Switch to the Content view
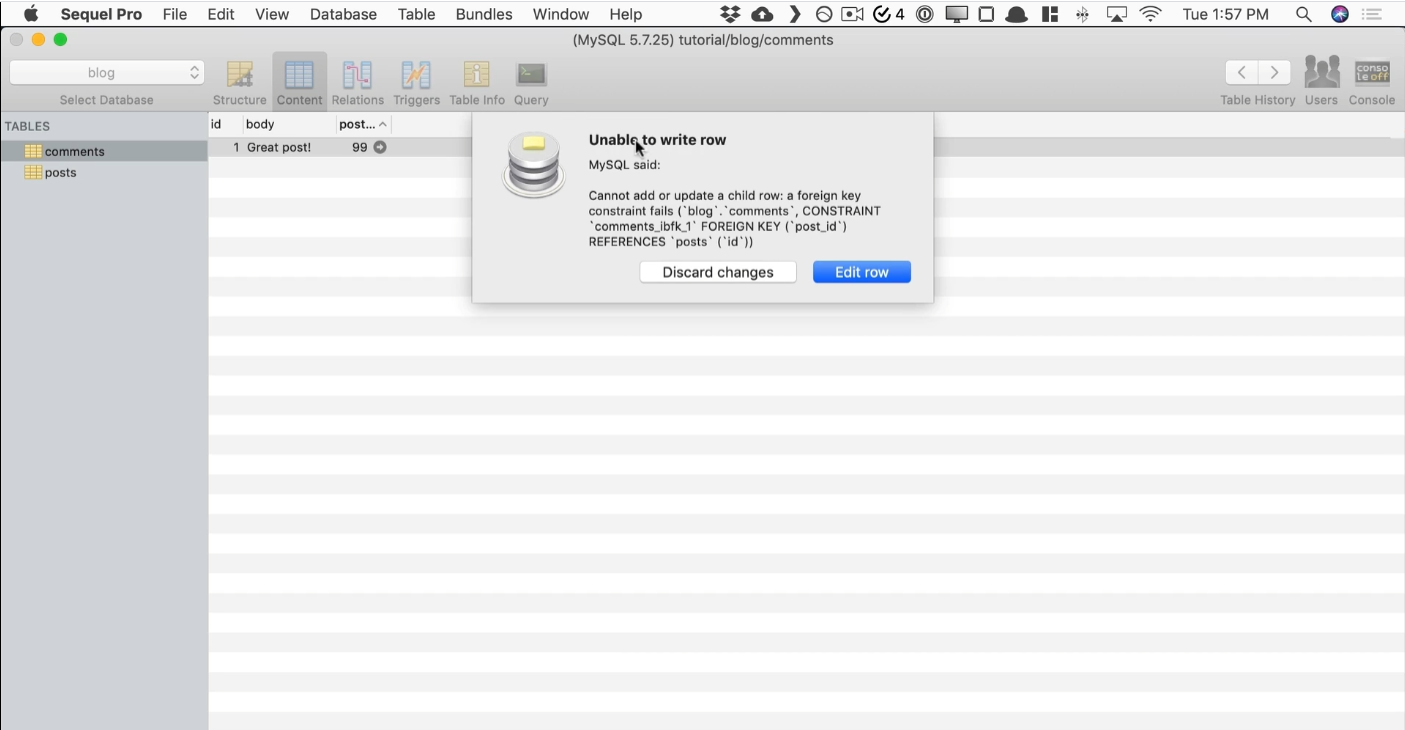Screen dimensions: 1405x730 coord(299,81)
